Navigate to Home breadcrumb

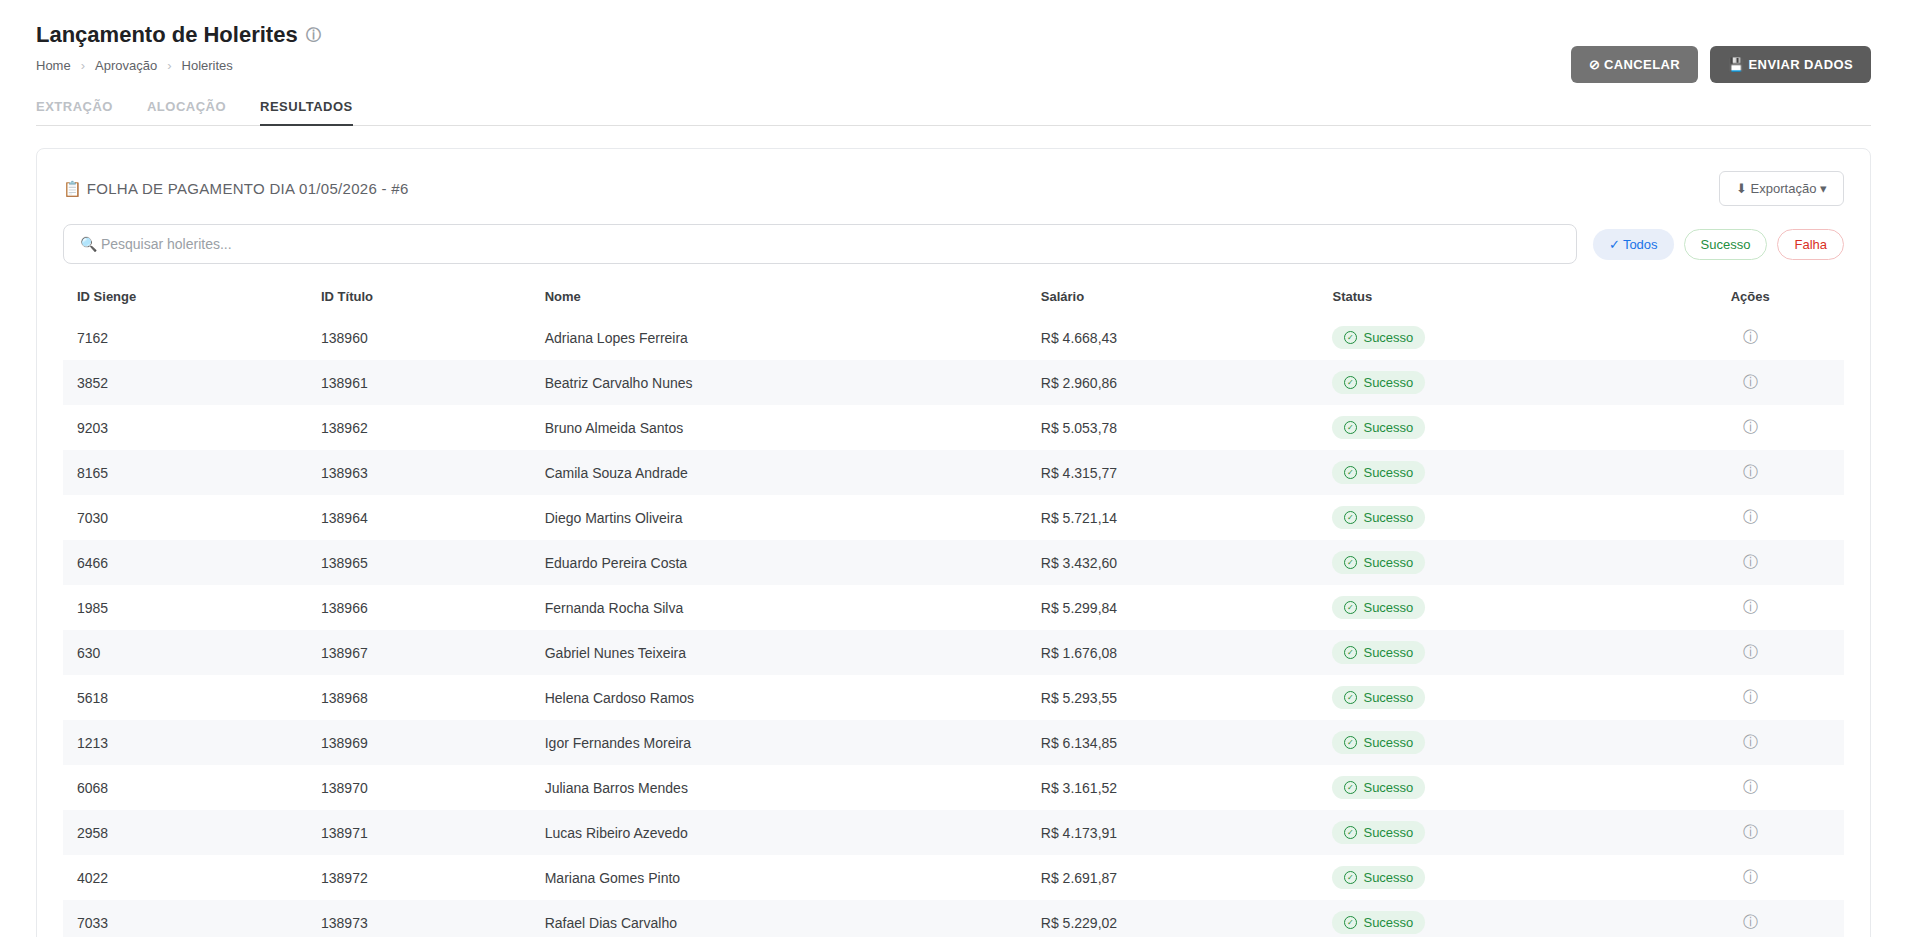click(x=53, y=66)
